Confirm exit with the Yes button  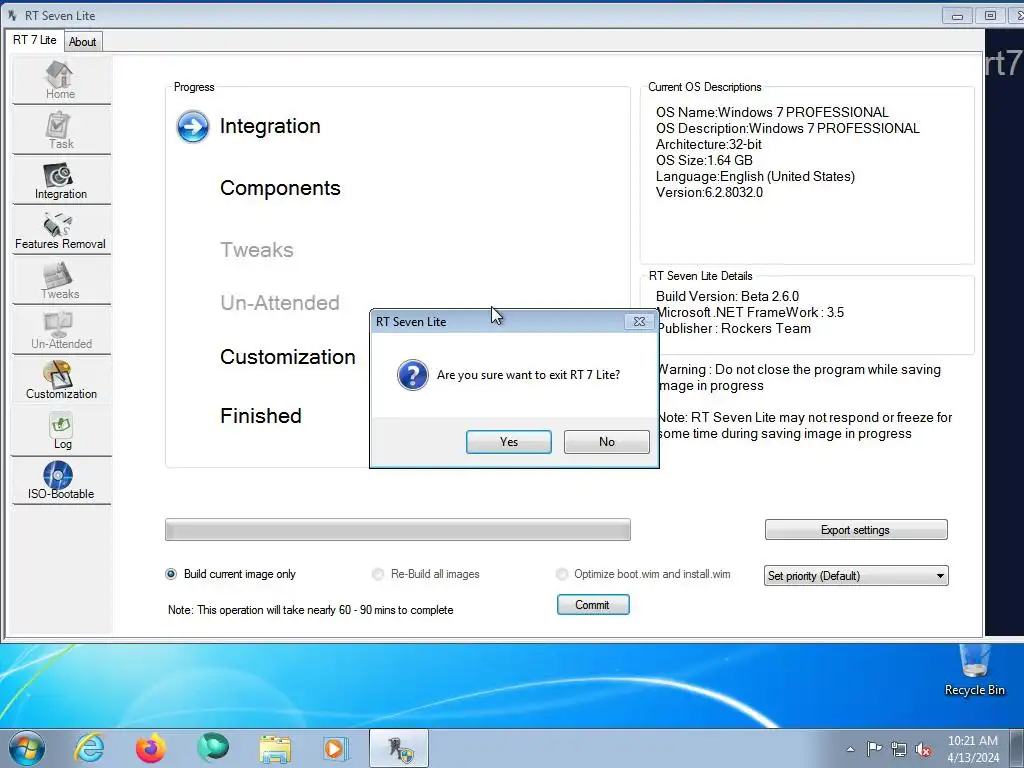click(x=509, y=442)
